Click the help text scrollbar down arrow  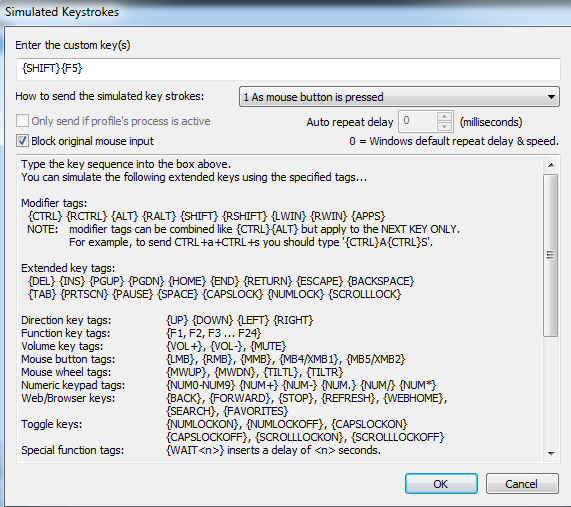[551, 453]
